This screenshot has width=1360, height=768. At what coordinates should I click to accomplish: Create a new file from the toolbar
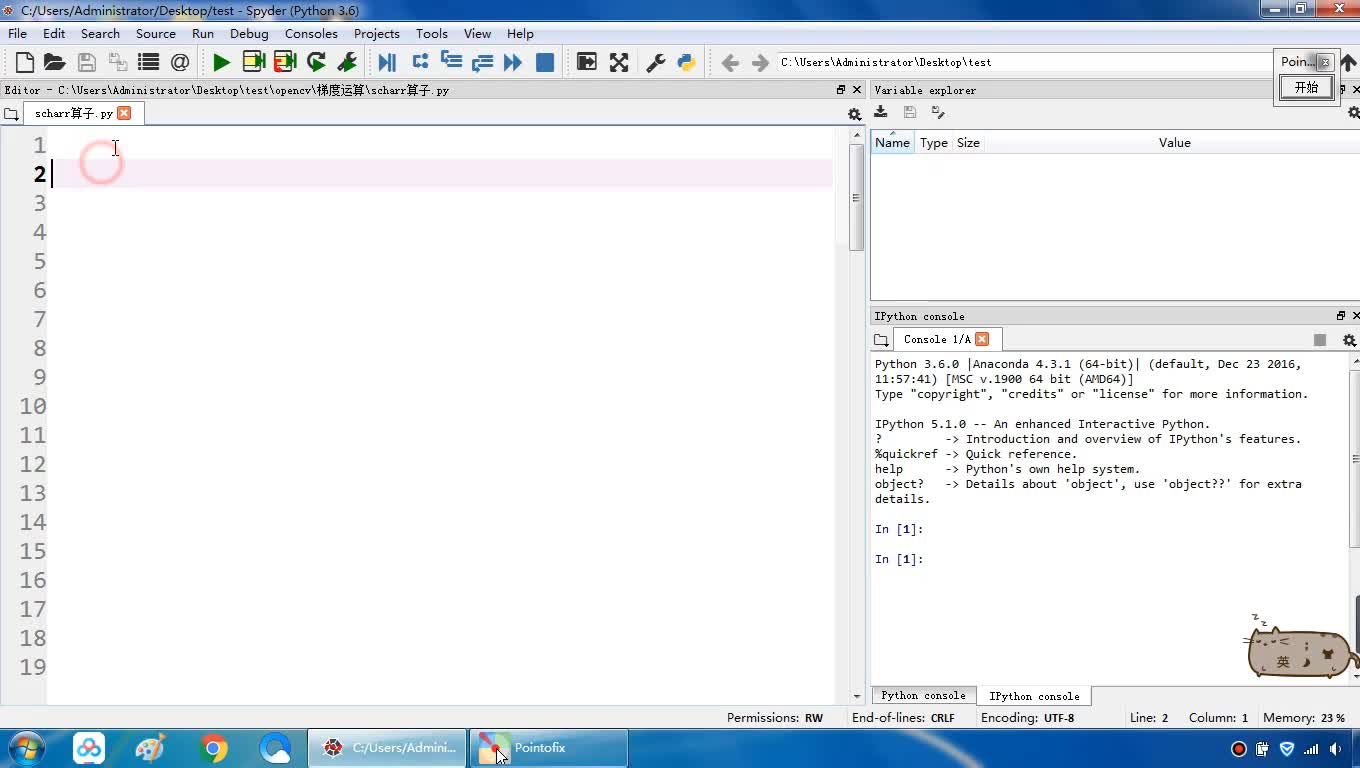click(x=25, y=62)
